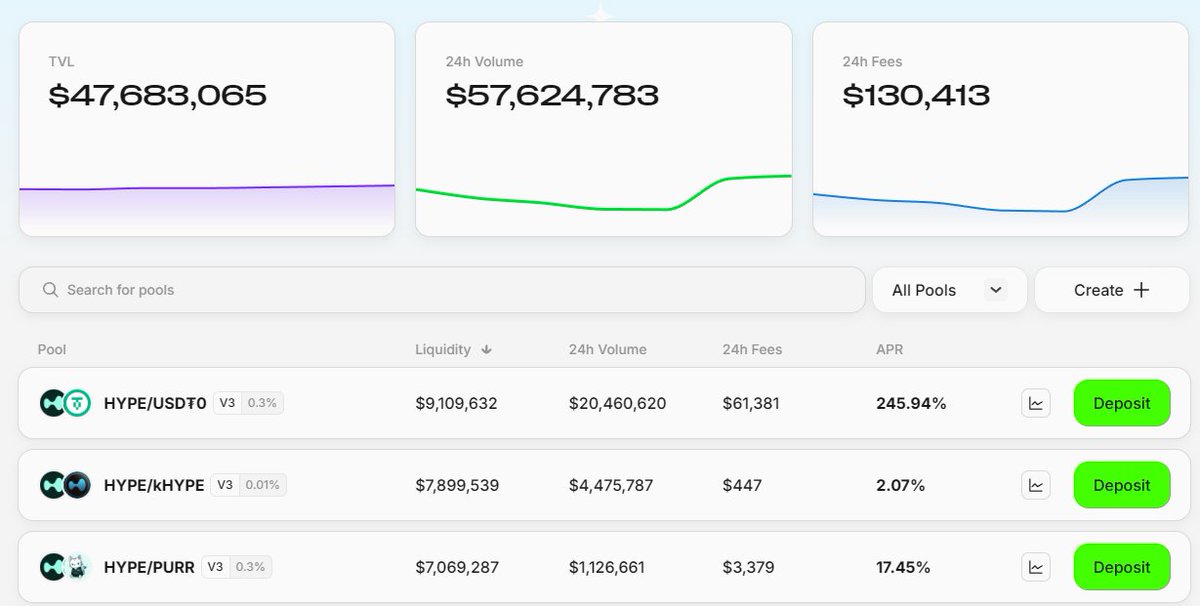
Task: Sort by 24h Fees column header
Action: pyautogui.click(x=752, y=350)
